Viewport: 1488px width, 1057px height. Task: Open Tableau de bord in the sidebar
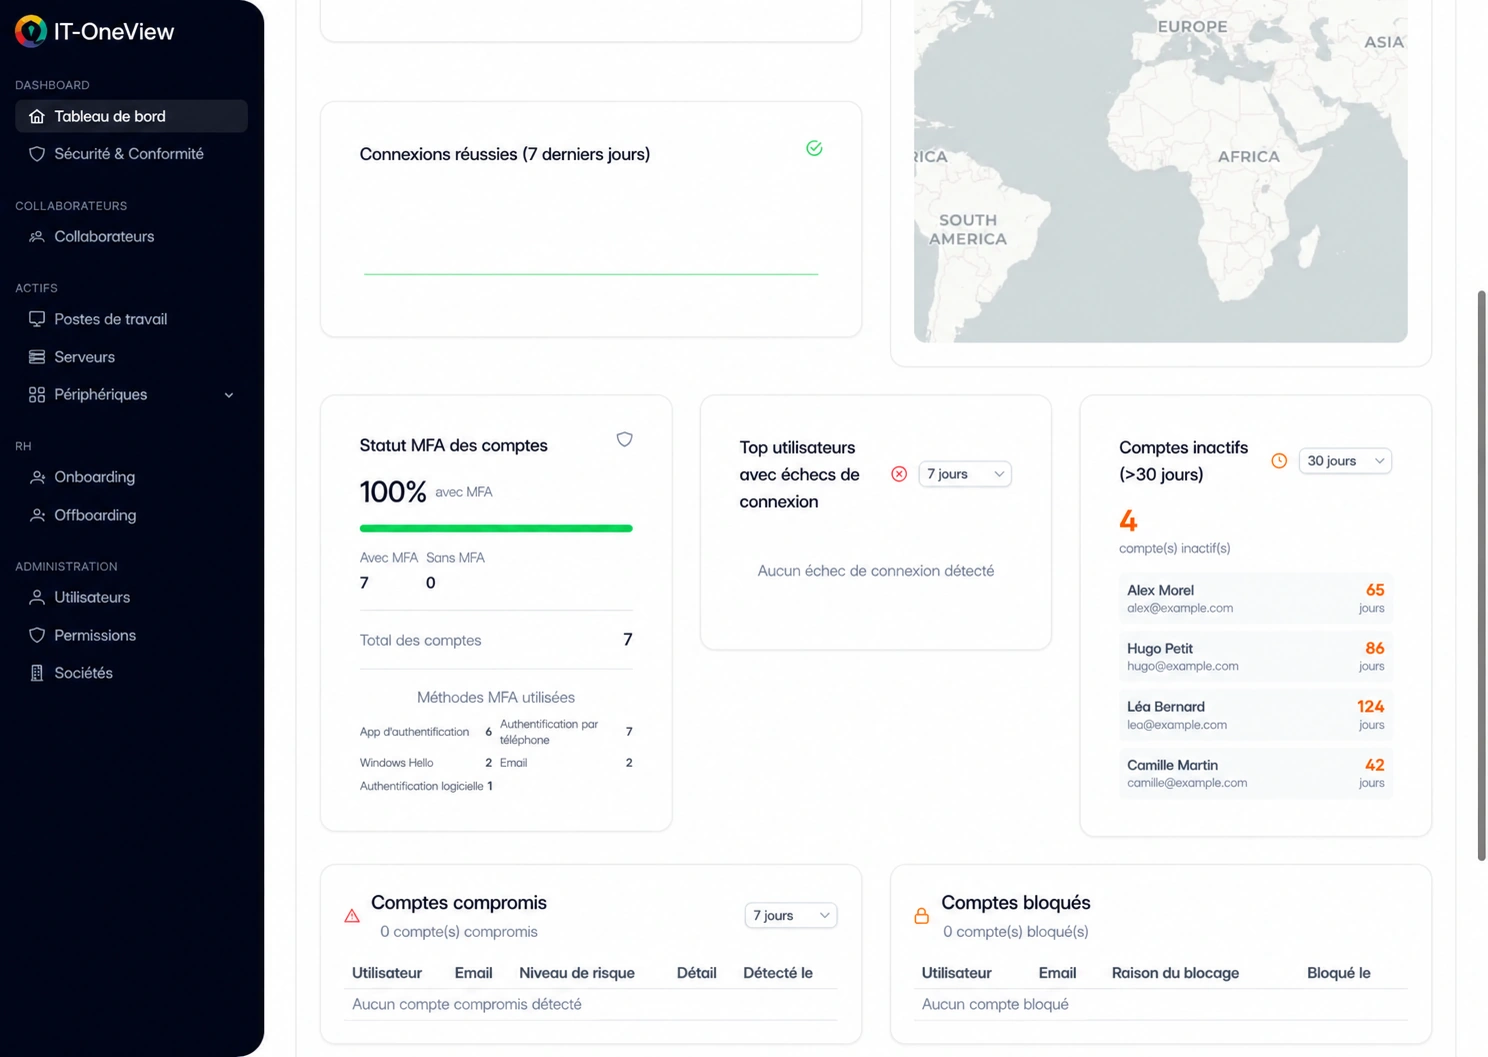(131, 116)
